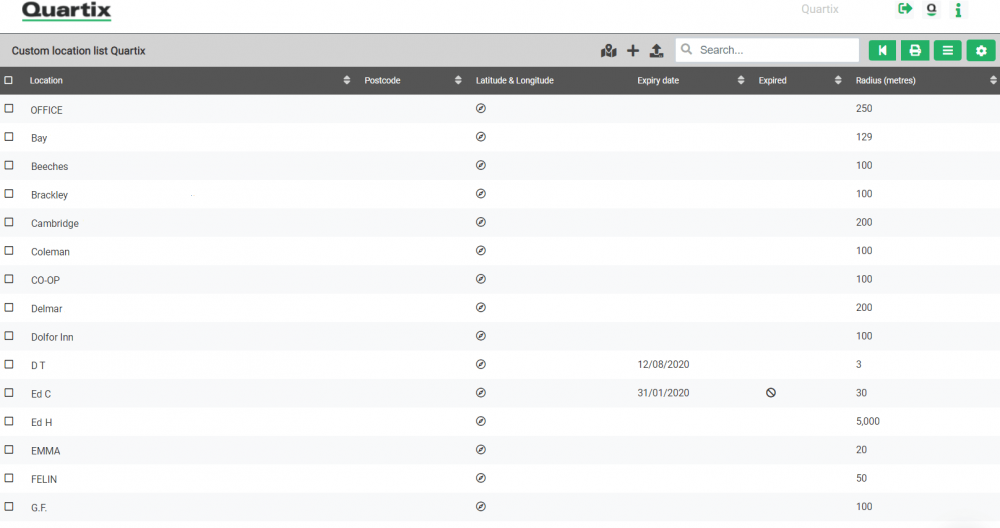
Task: Click the compass icon for Dolfor Inn
Action: click(481, 336)
